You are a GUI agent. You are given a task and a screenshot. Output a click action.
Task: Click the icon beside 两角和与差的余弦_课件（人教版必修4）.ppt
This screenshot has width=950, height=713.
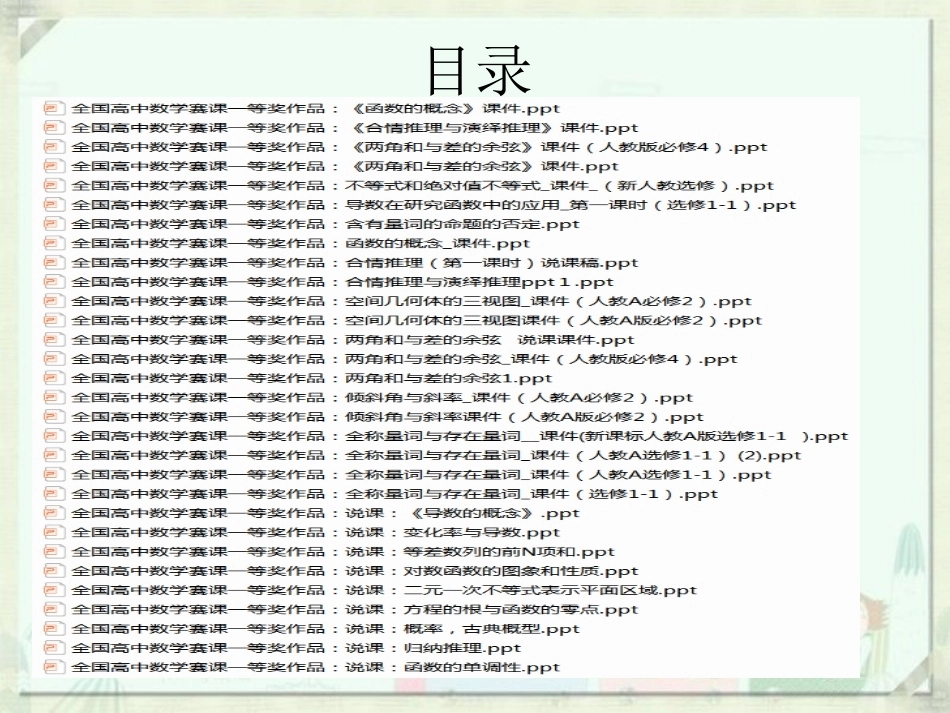53,359
